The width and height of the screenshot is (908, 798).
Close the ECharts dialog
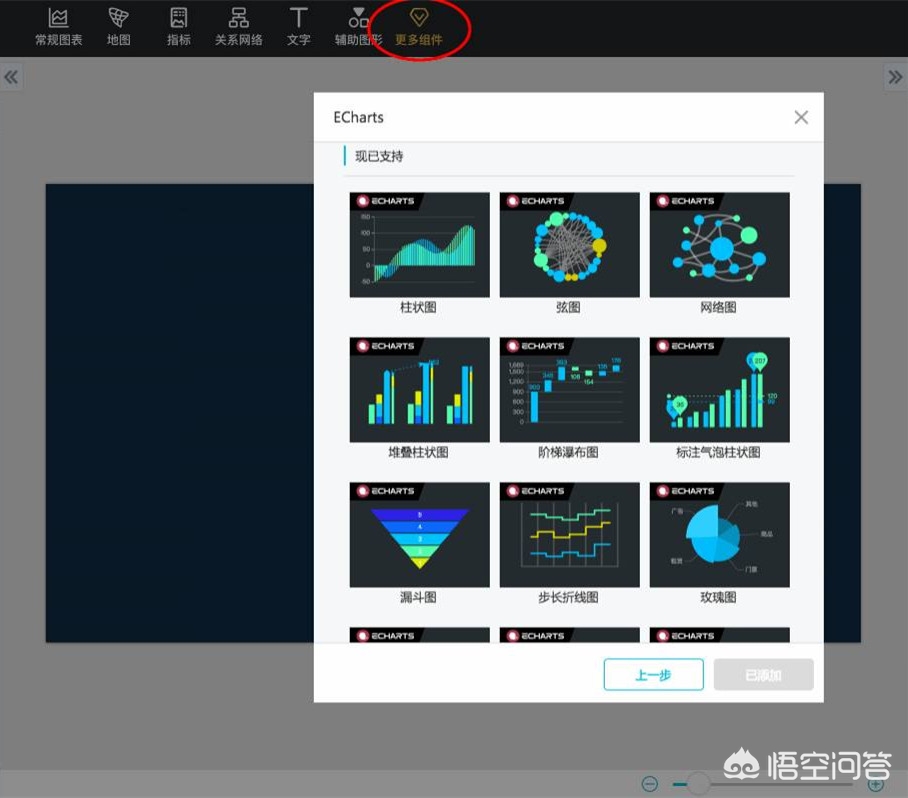801,118
